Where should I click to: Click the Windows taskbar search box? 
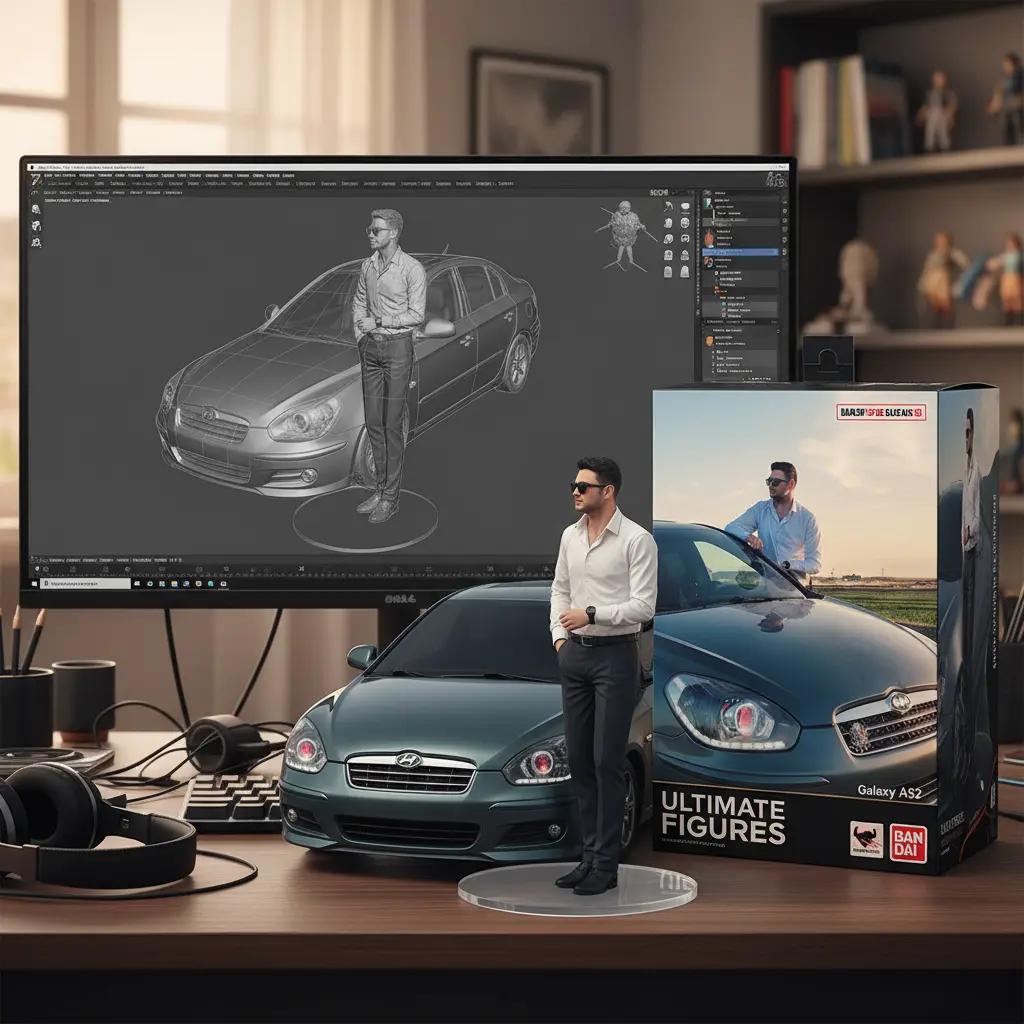tap(86, 584)
